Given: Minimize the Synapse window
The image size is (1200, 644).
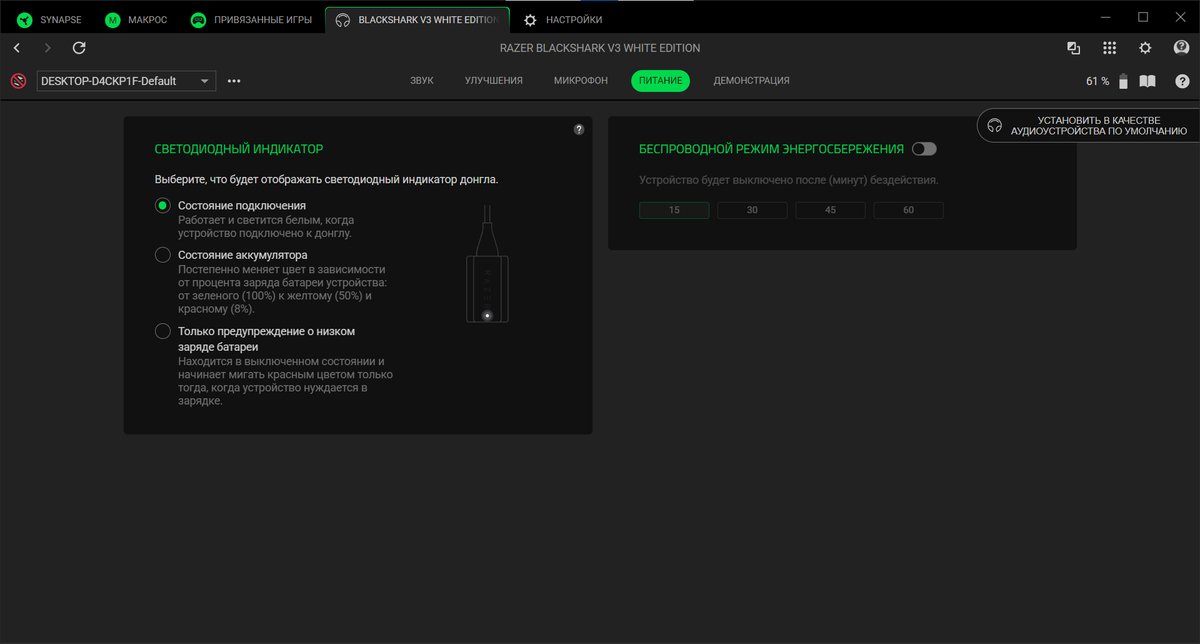Looking at the screenshot, I should point(1105,17).
